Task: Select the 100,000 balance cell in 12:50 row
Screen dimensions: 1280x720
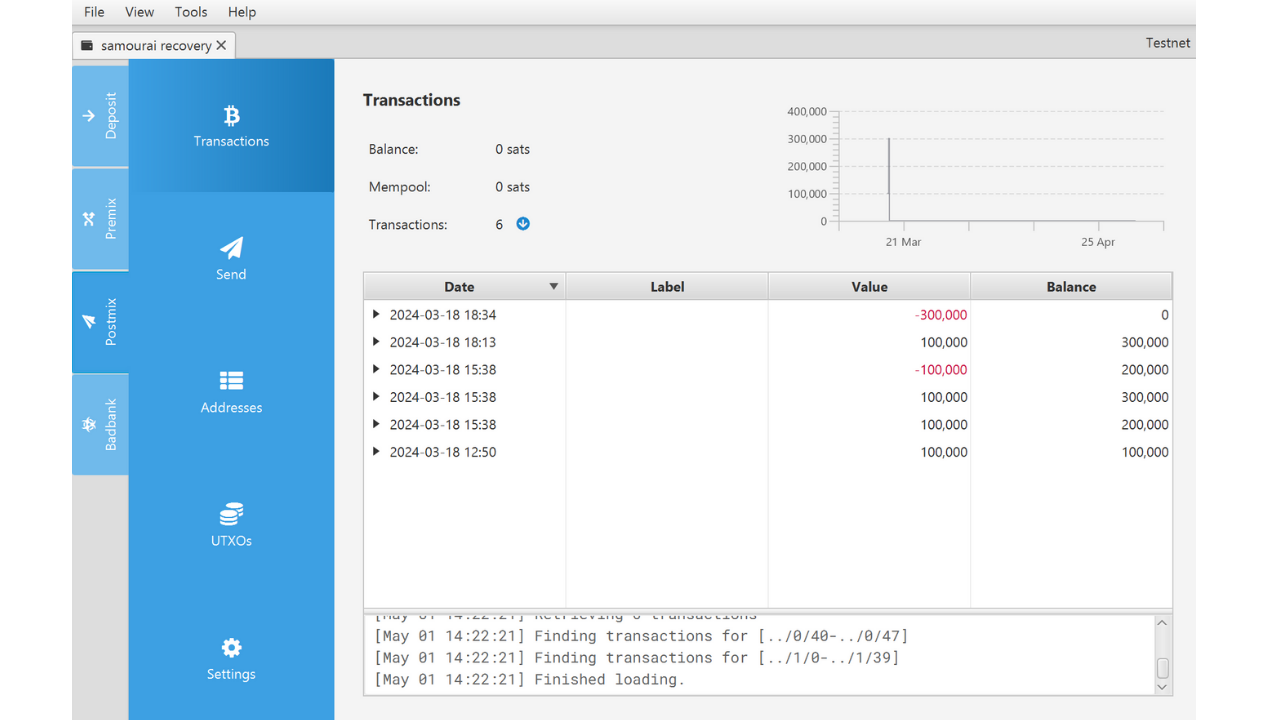Action: click(x=1145, y=452)
